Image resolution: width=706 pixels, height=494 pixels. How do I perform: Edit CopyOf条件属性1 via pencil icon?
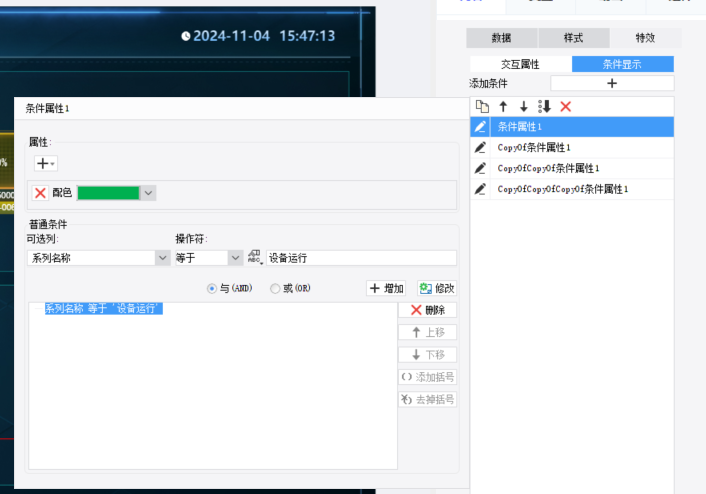[x=480, y=147]
